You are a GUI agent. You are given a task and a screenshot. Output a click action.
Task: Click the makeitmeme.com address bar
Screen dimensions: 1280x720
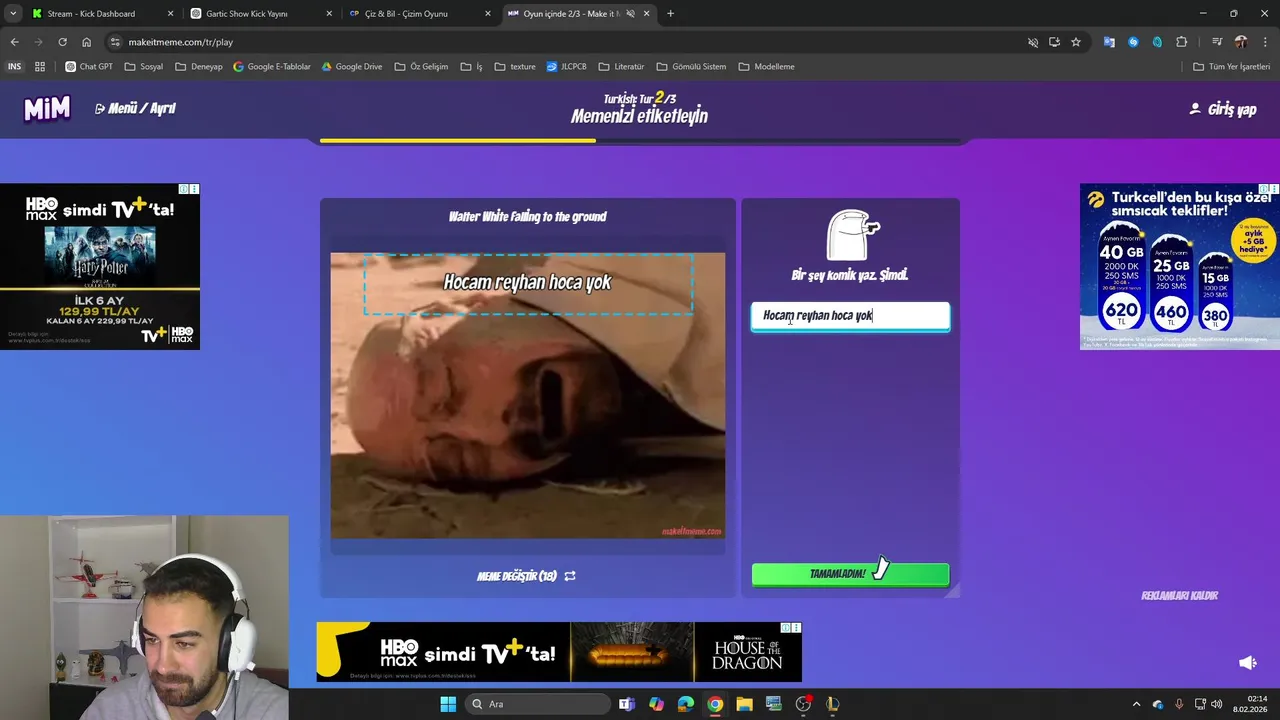570,42
